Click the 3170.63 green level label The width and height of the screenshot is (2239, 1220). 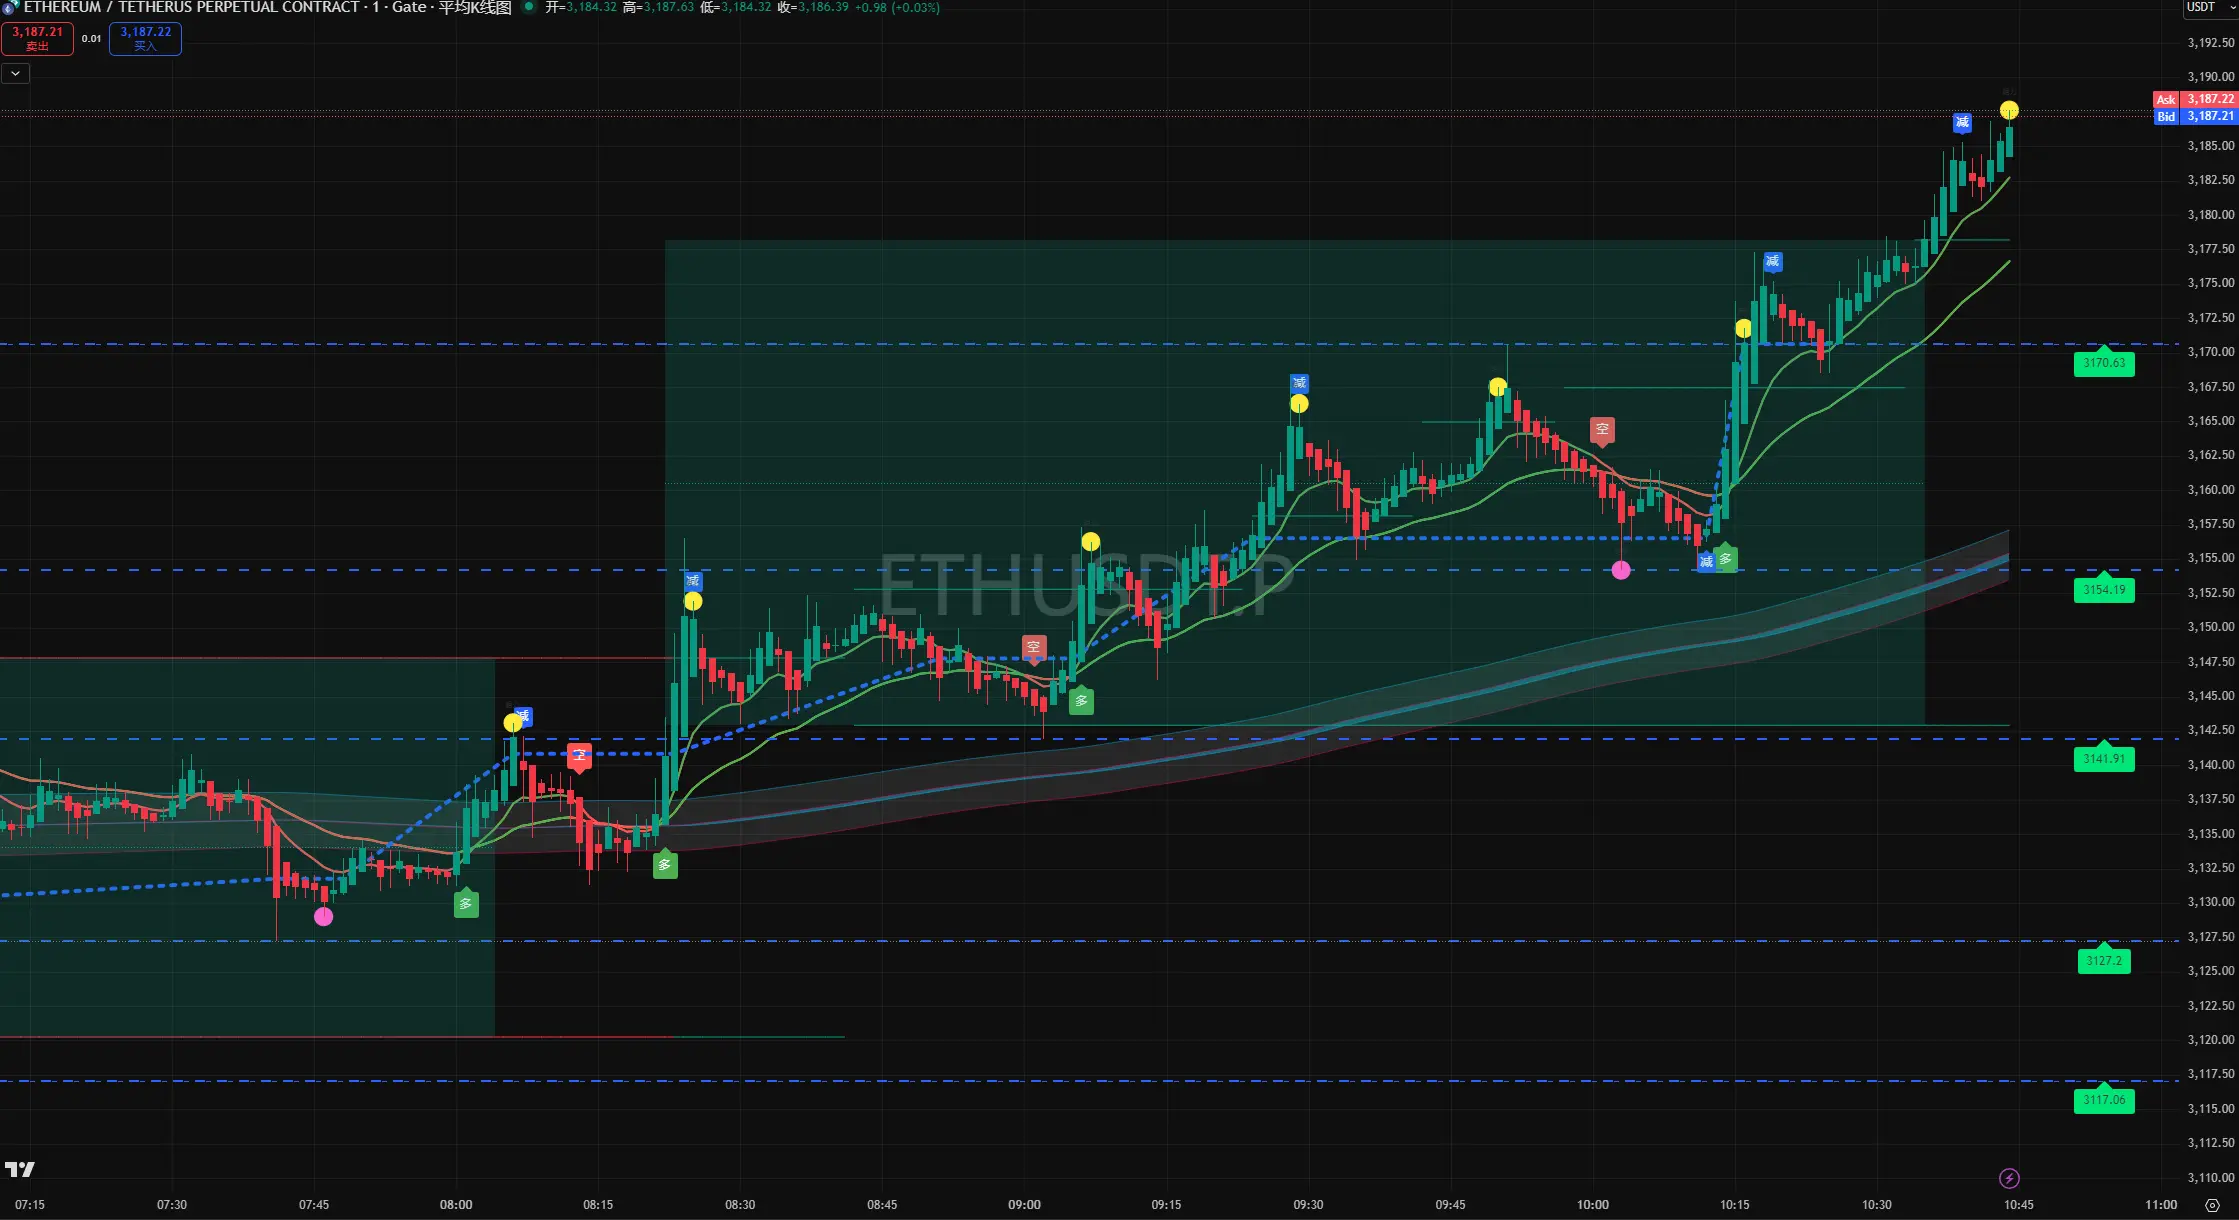pyautogui.click(x=2103, y=364)
